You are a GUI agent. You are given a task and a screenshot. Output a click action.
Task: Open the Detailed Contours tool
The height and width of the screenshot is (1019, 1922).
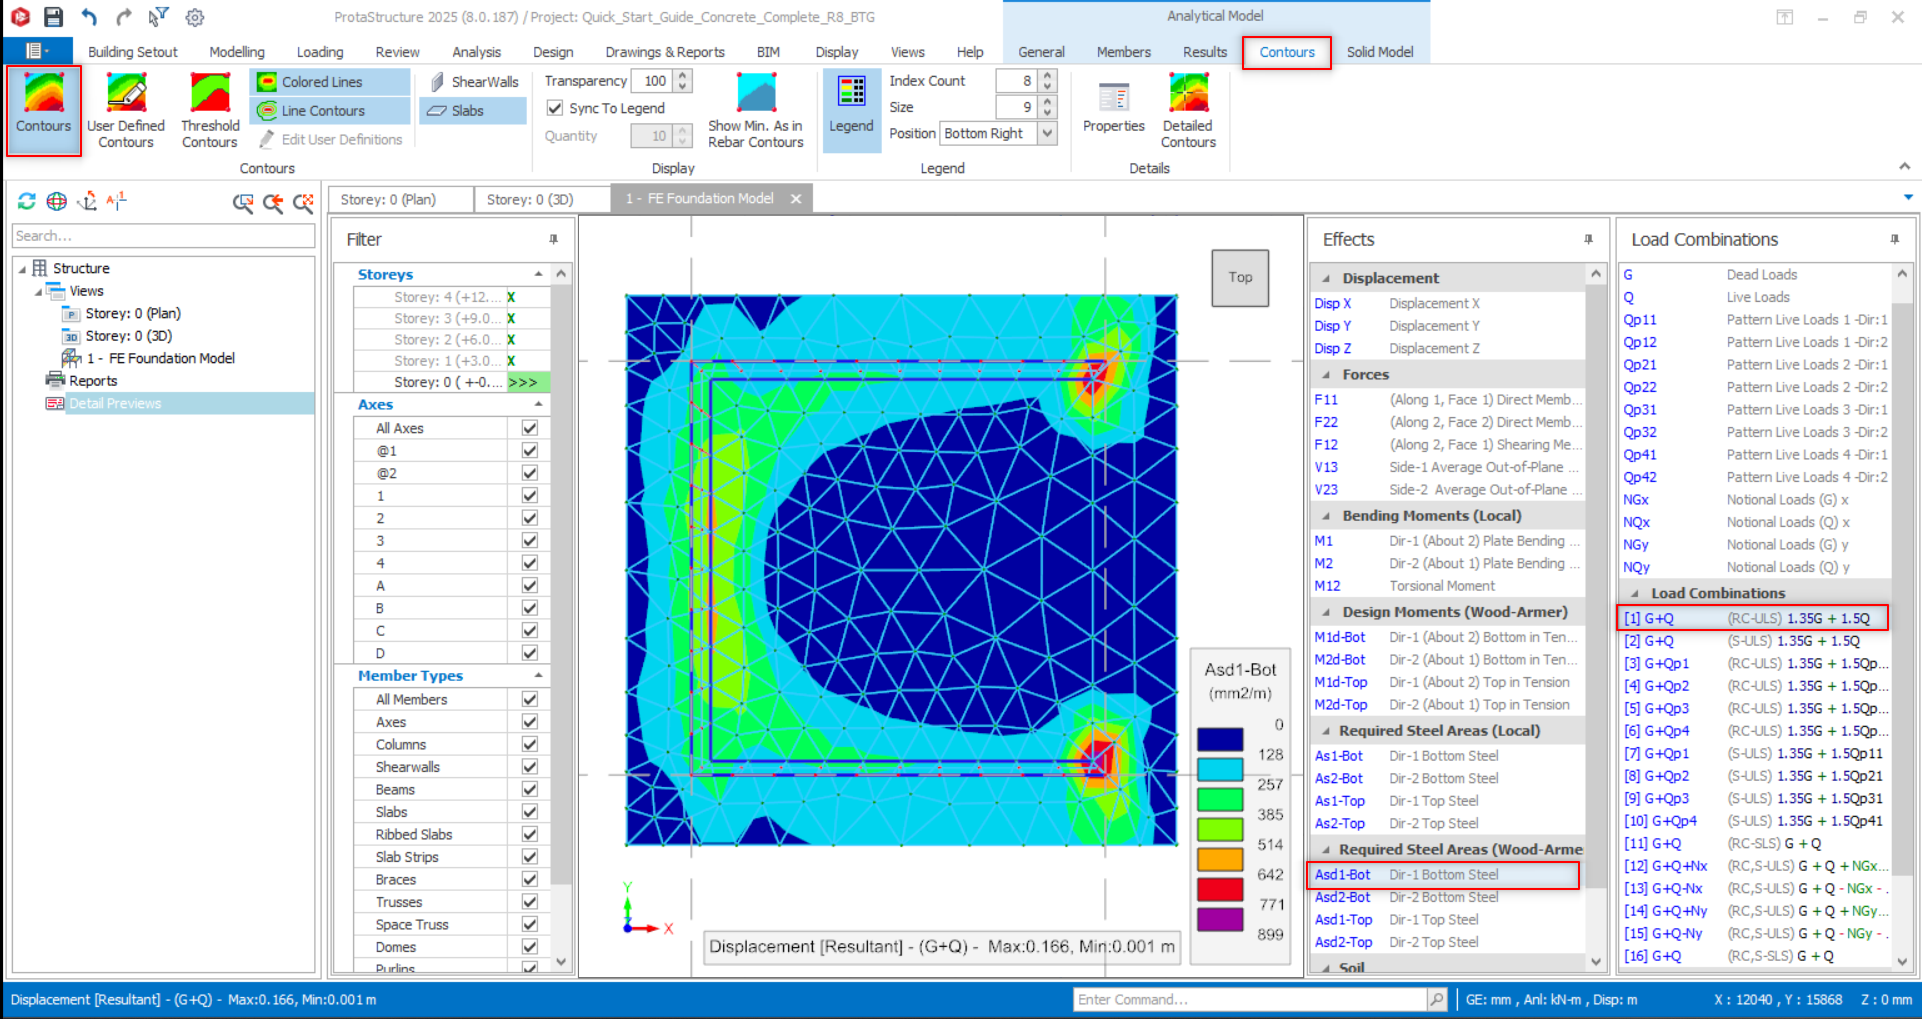pyautogui.click(x=1187, y=110)
